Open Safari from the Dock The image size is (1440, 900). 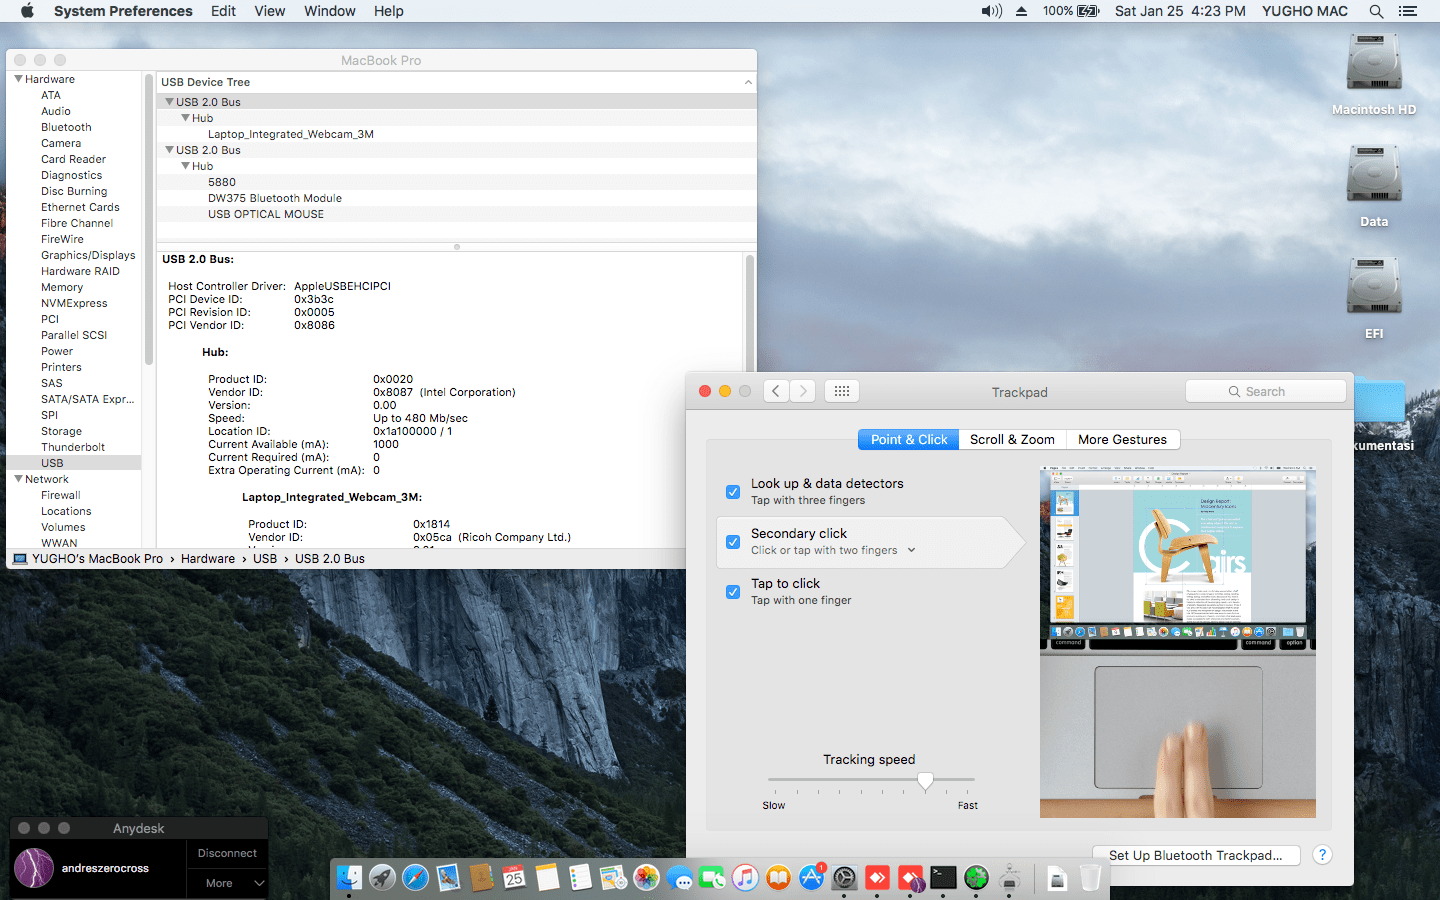tap(415, 878)
